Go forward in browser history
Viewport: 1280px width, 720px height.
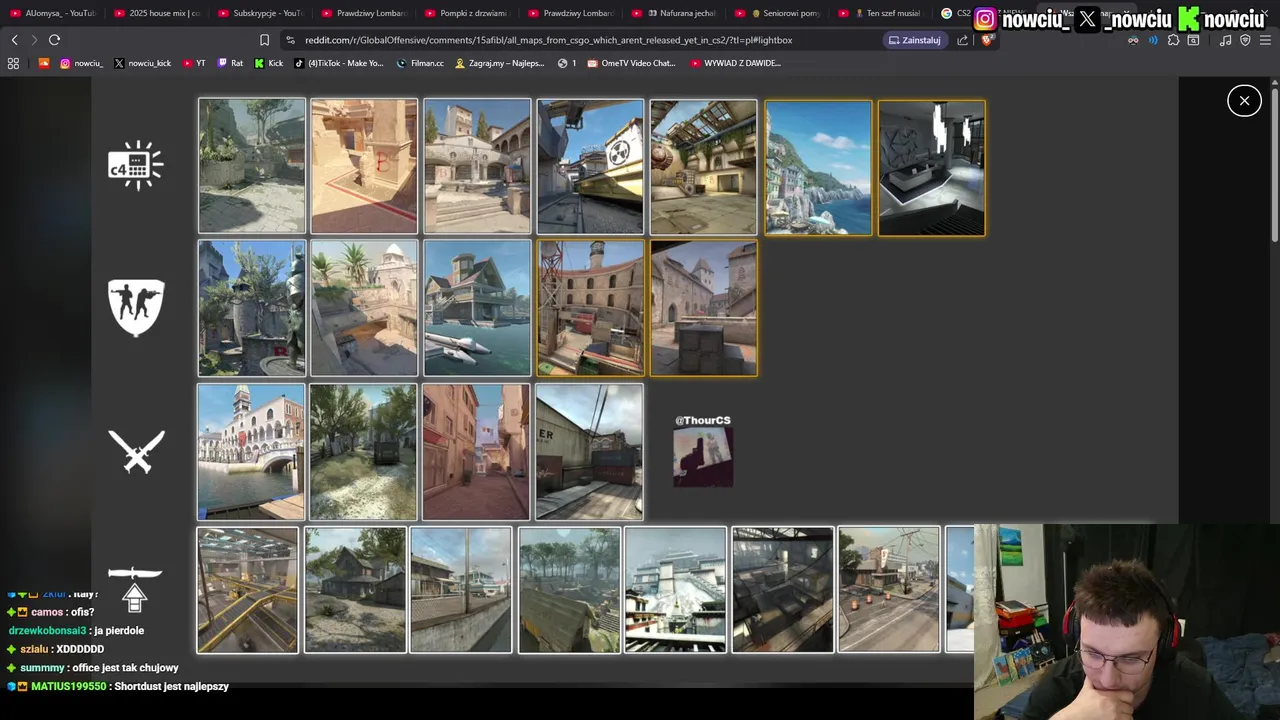click(x=34, y=40)
